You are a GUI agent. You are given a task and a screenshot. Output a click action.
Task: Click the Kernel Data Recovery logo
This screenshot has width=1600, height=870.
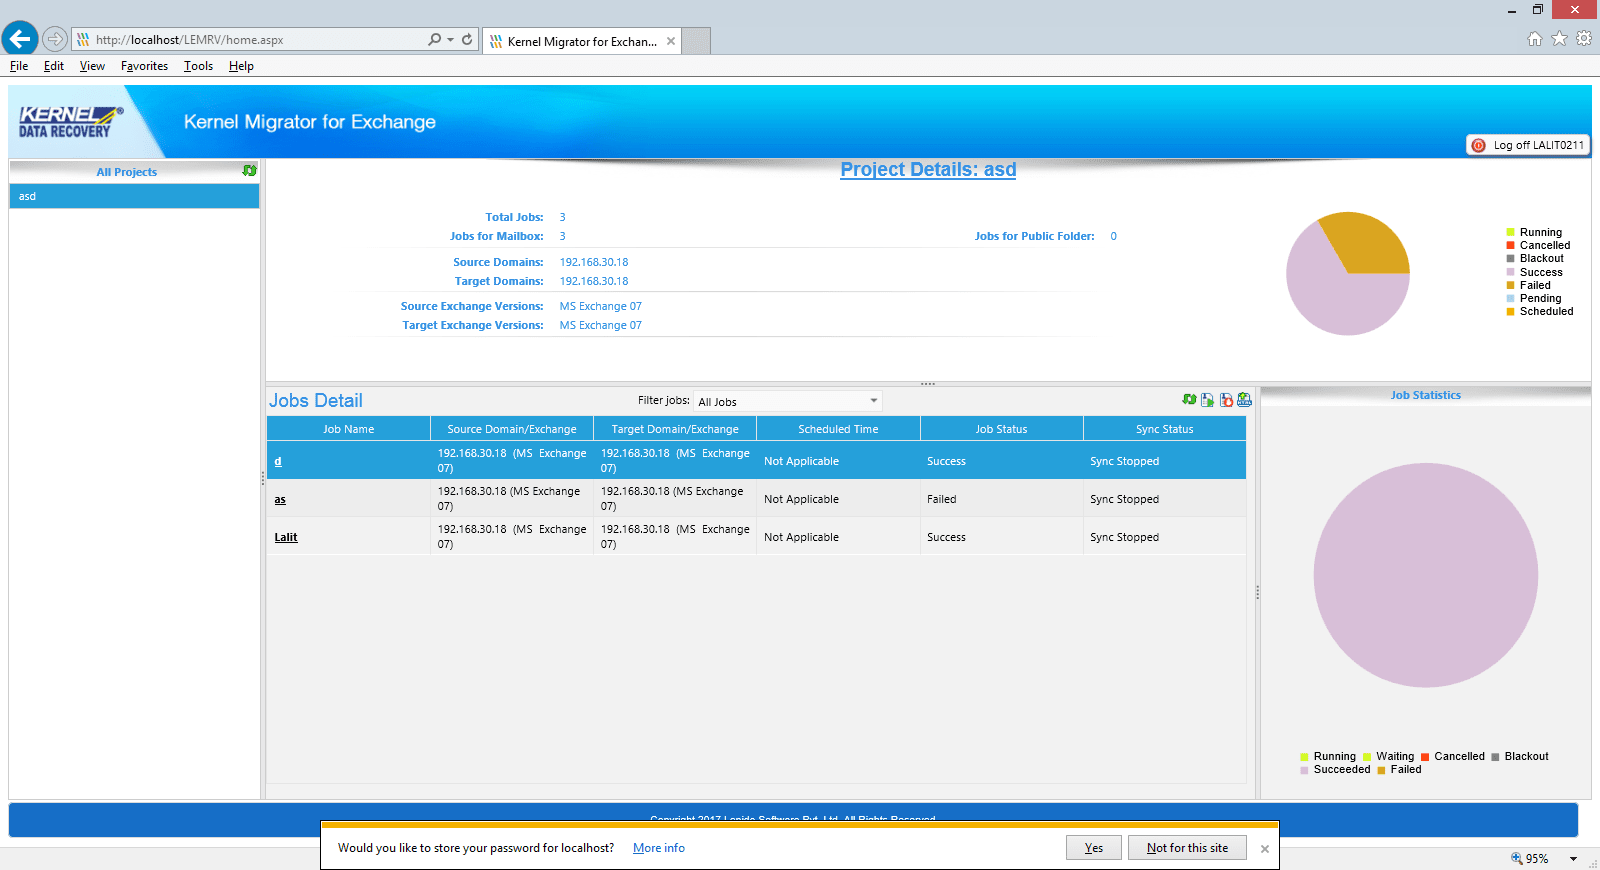tap(71, 122)
